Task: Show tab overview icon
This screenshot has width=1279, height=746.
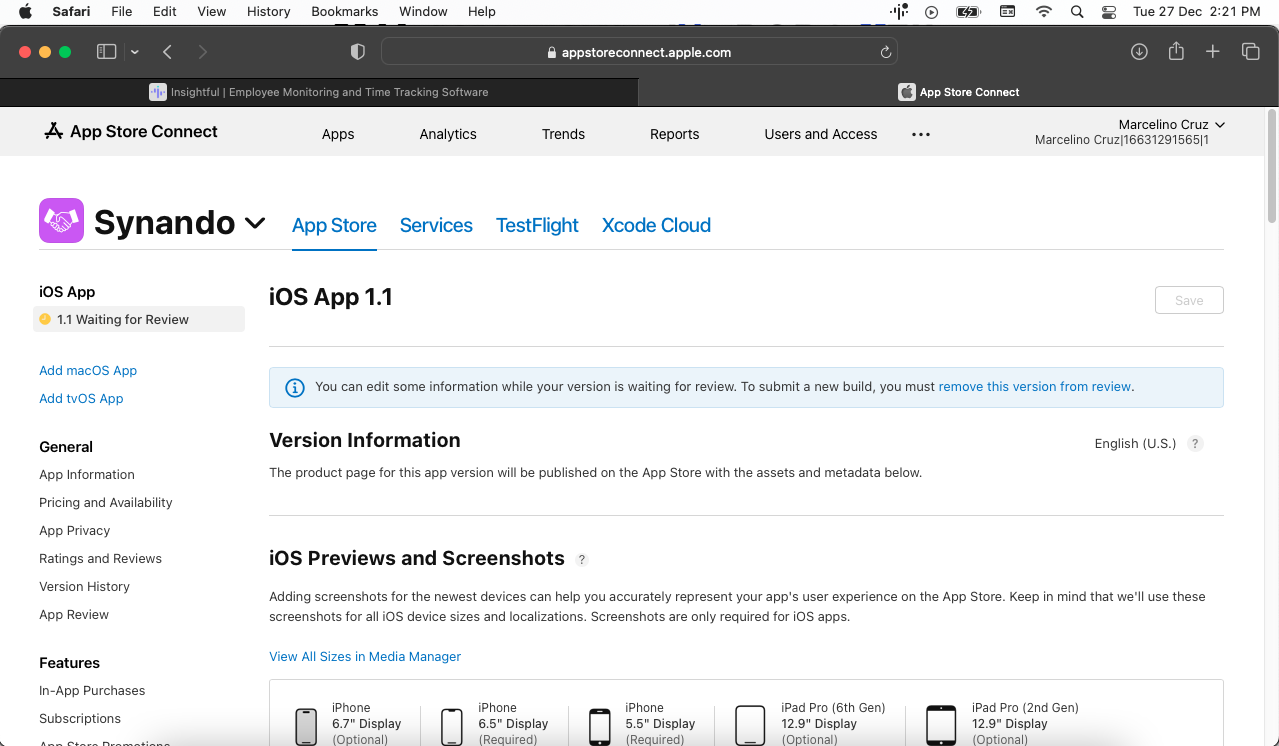Action: tap(1250, 52)
